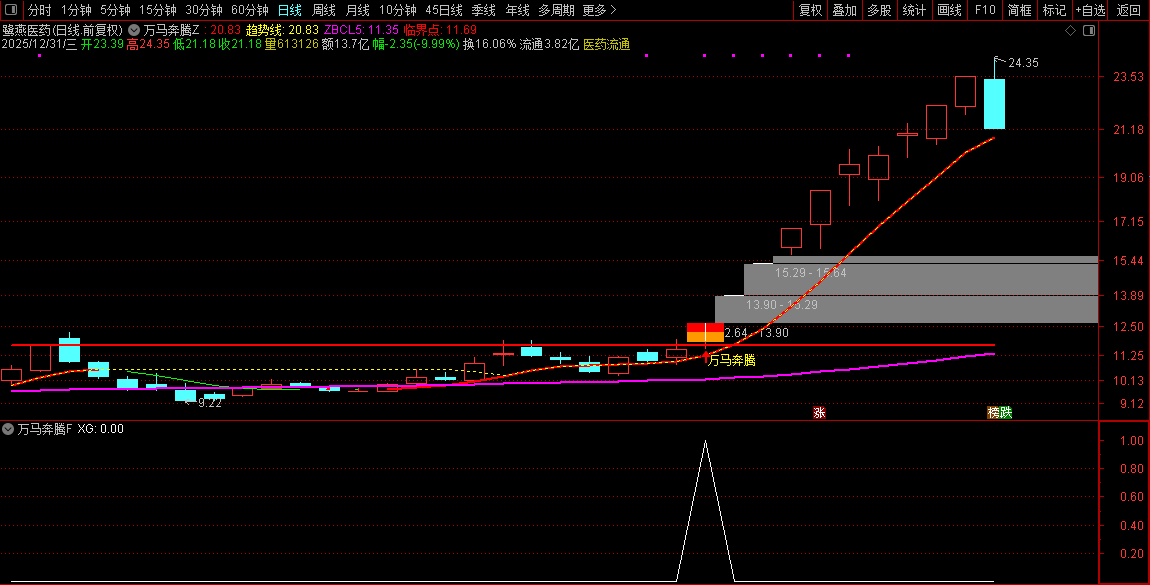Screen dimensions: 1150x585
Task: Switch to 周线 weekly chart
Action: (323, 10)
